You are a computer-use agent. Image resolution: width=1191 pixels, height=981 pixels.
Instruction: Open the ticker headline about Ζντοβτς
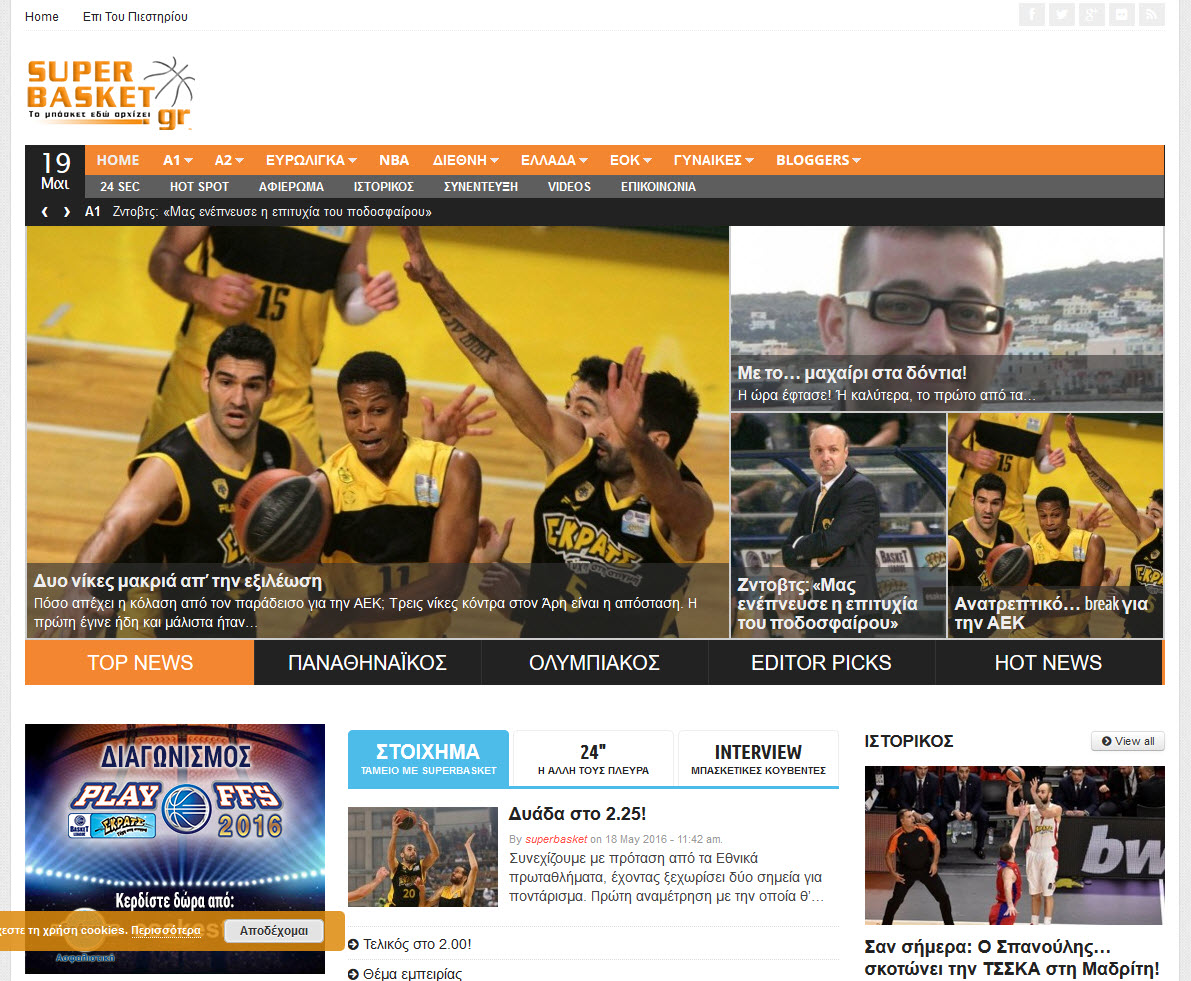[x=272, y=212]
